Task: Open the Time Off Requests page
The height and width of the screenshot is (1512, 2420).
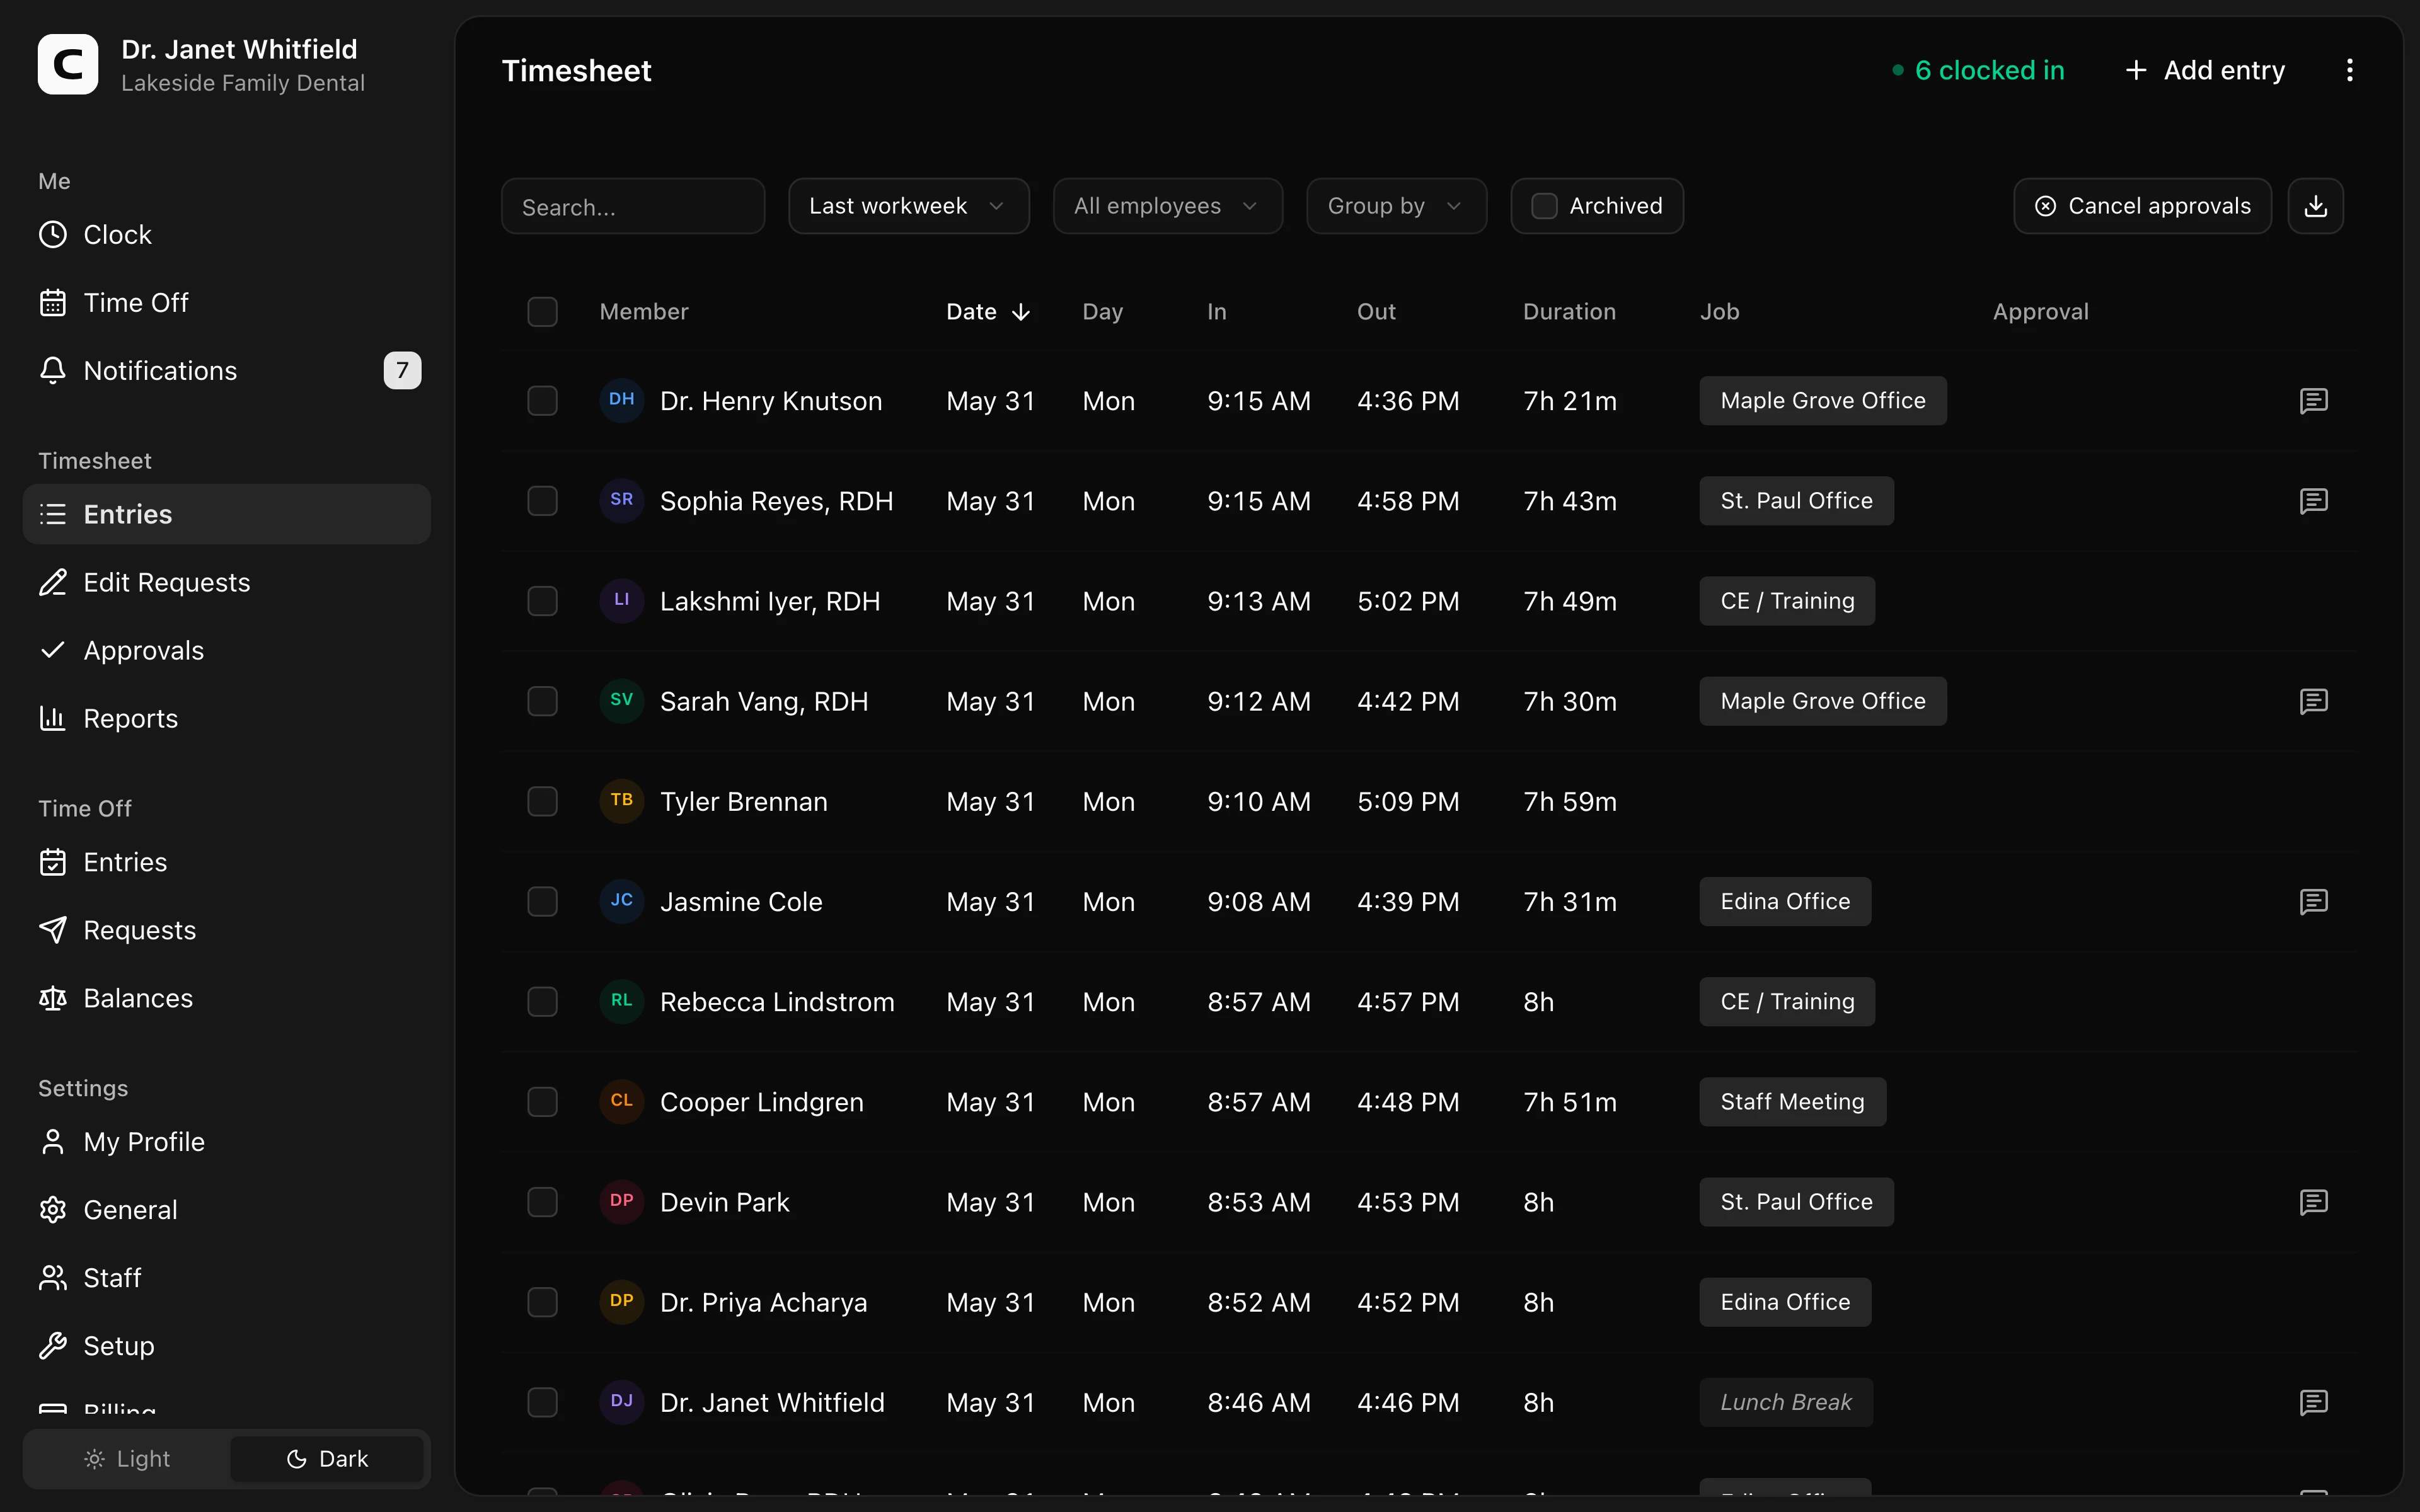Action: [x=227, y=930]
